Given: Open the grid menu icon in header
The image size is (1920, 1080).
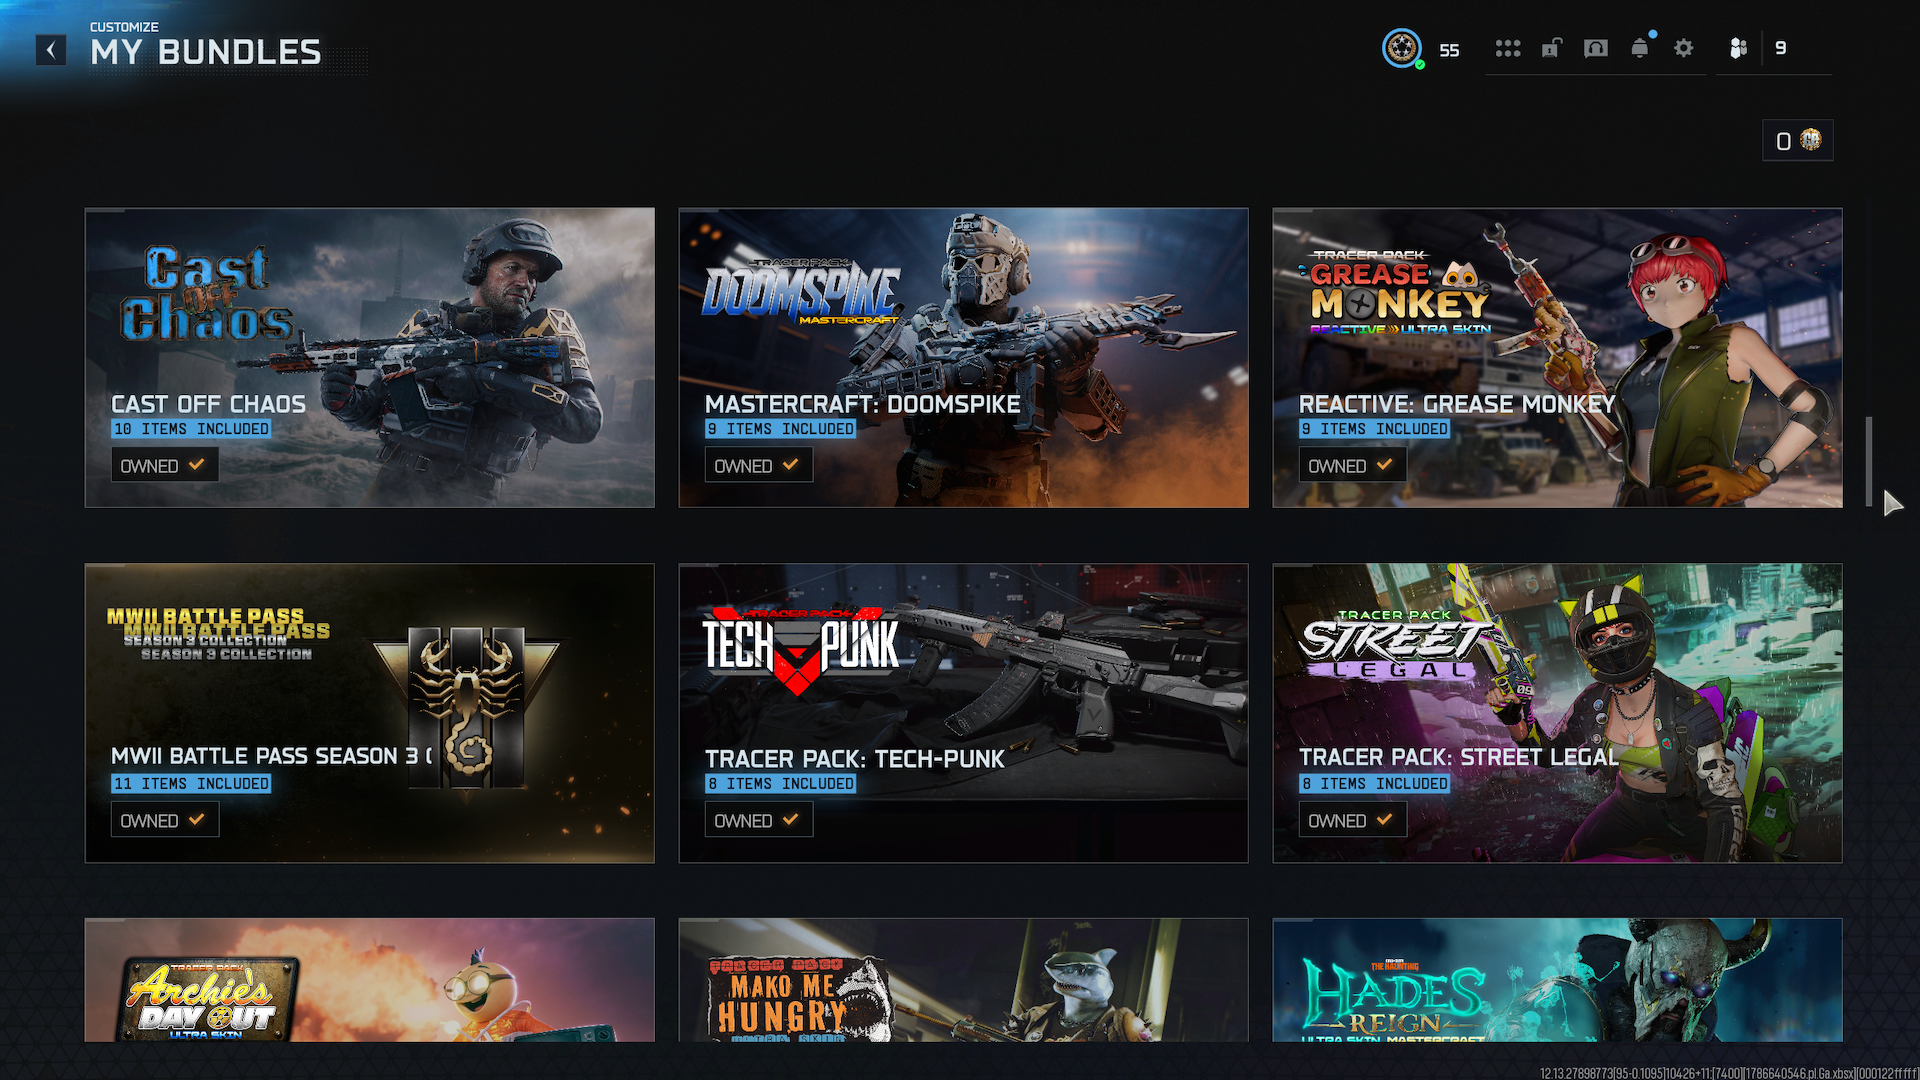Looking at the screenshot, I should pyautogui.click(x=1508, y=48).
